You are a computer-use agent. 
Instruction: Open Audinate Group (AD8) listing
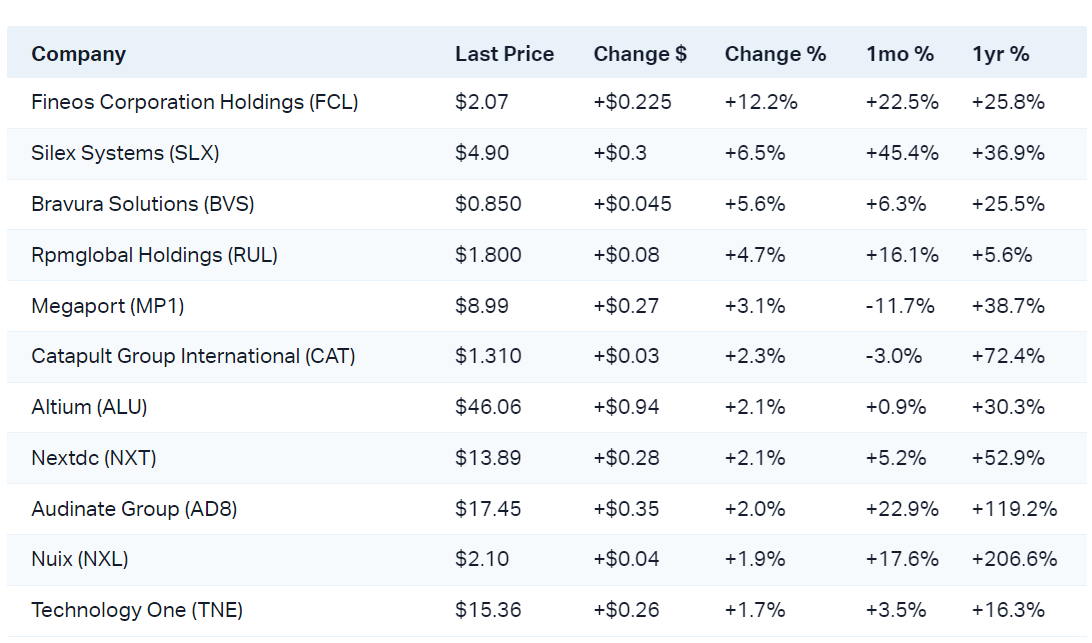[134, 509]
